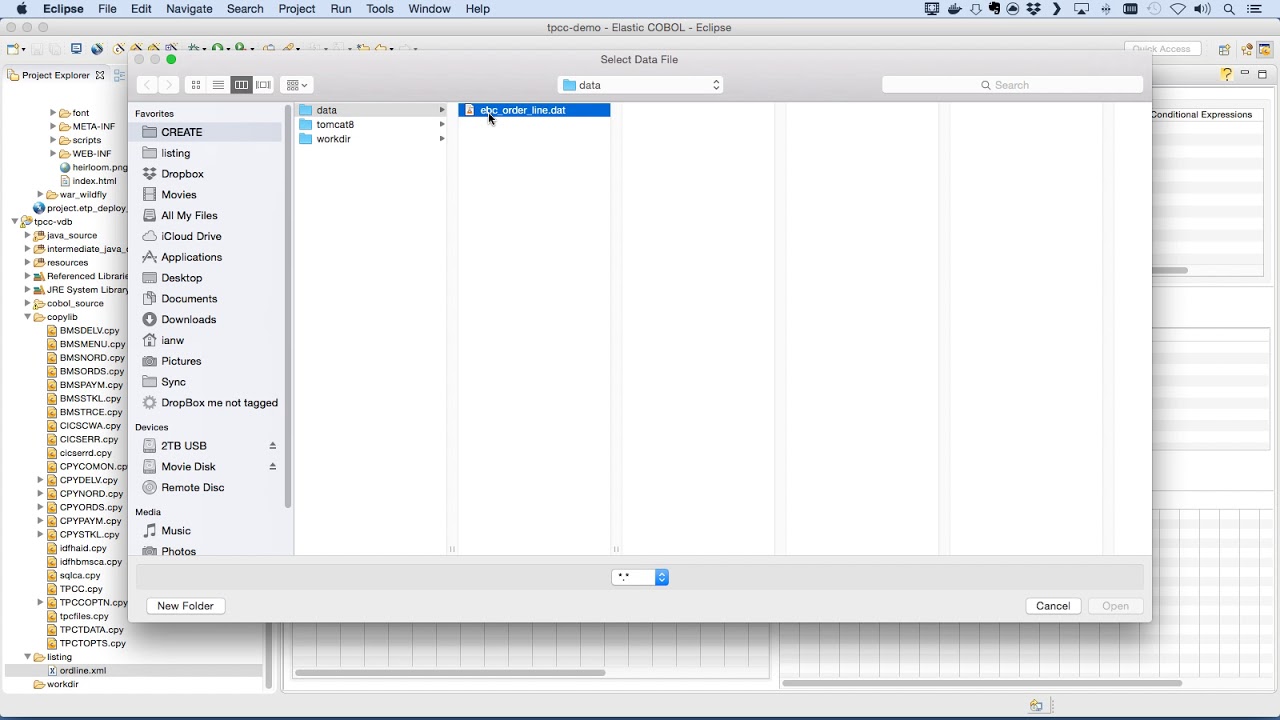This screenshot has width=1280, height=720.
Task: Click the New Folder button
Action: 185,606
